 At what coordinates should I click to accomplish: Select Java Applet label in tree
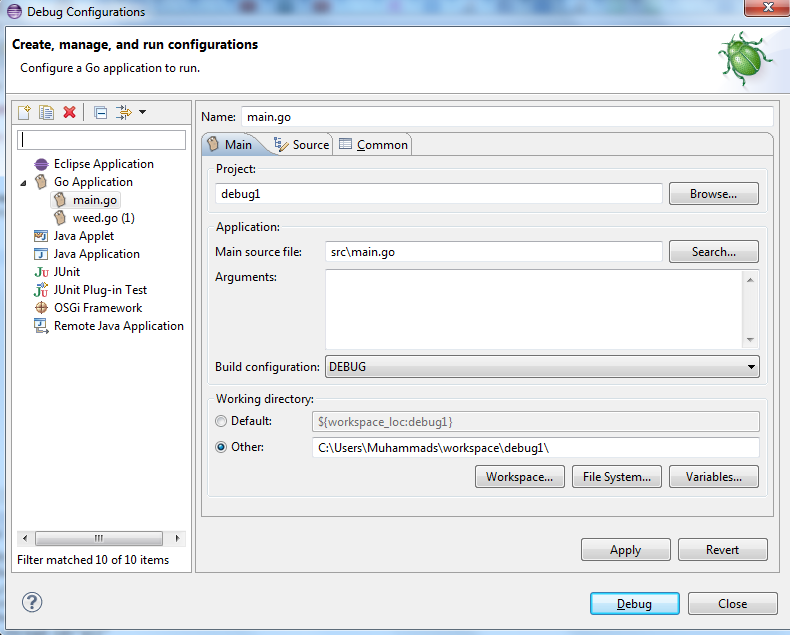pos(84,236)
